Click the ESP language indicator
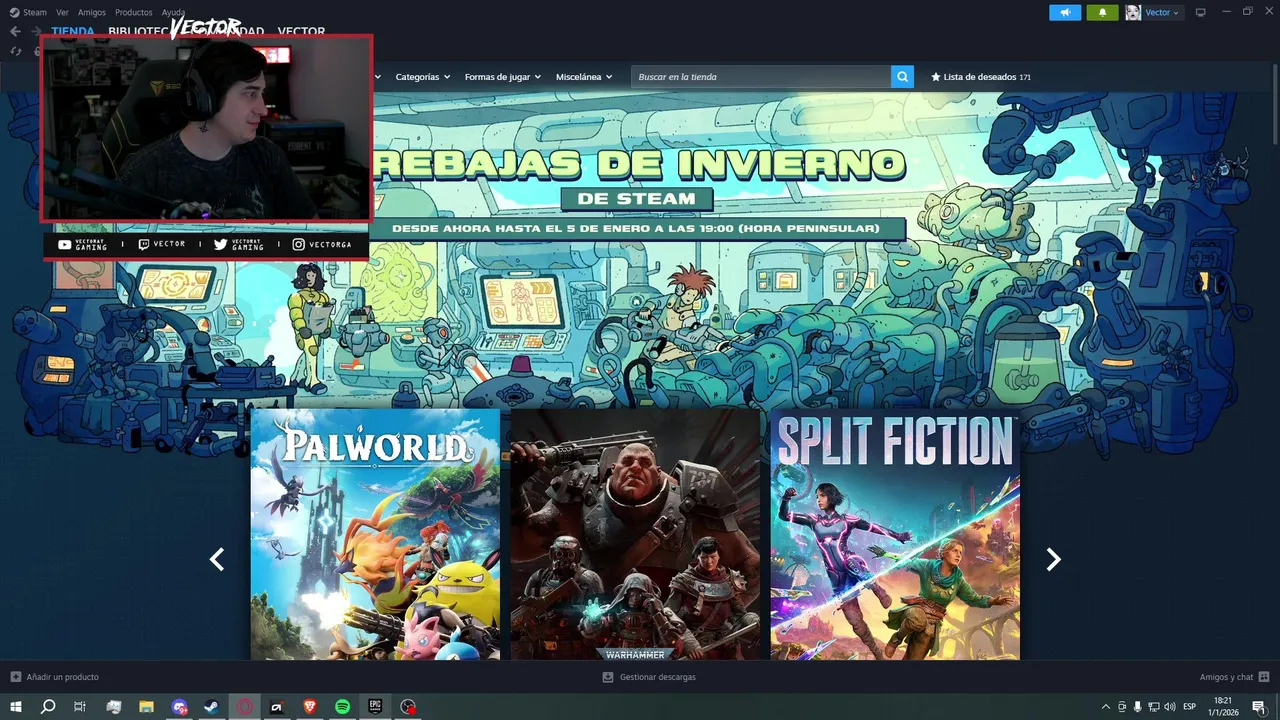 (1190, 707)
